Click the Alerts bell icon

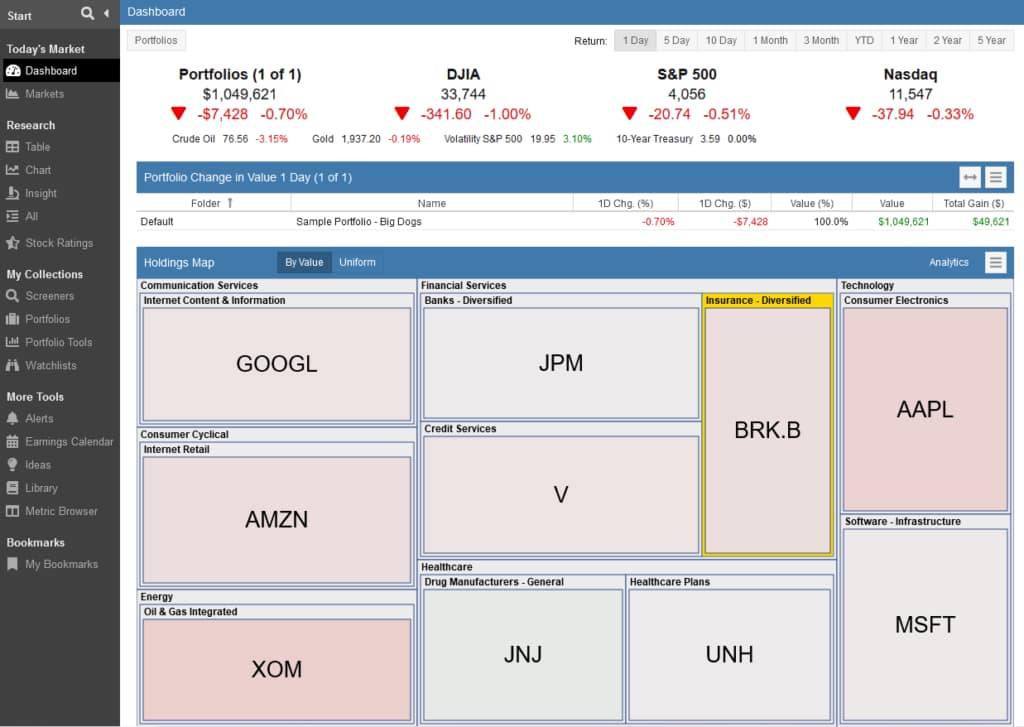click(12, 418)
